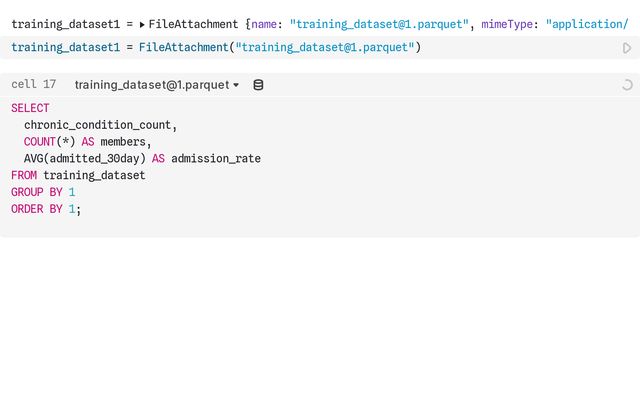The width and height of the screenshot is (640, 400).
Task: Click the ORDER BY 1; clause
Action: [45, 209]
